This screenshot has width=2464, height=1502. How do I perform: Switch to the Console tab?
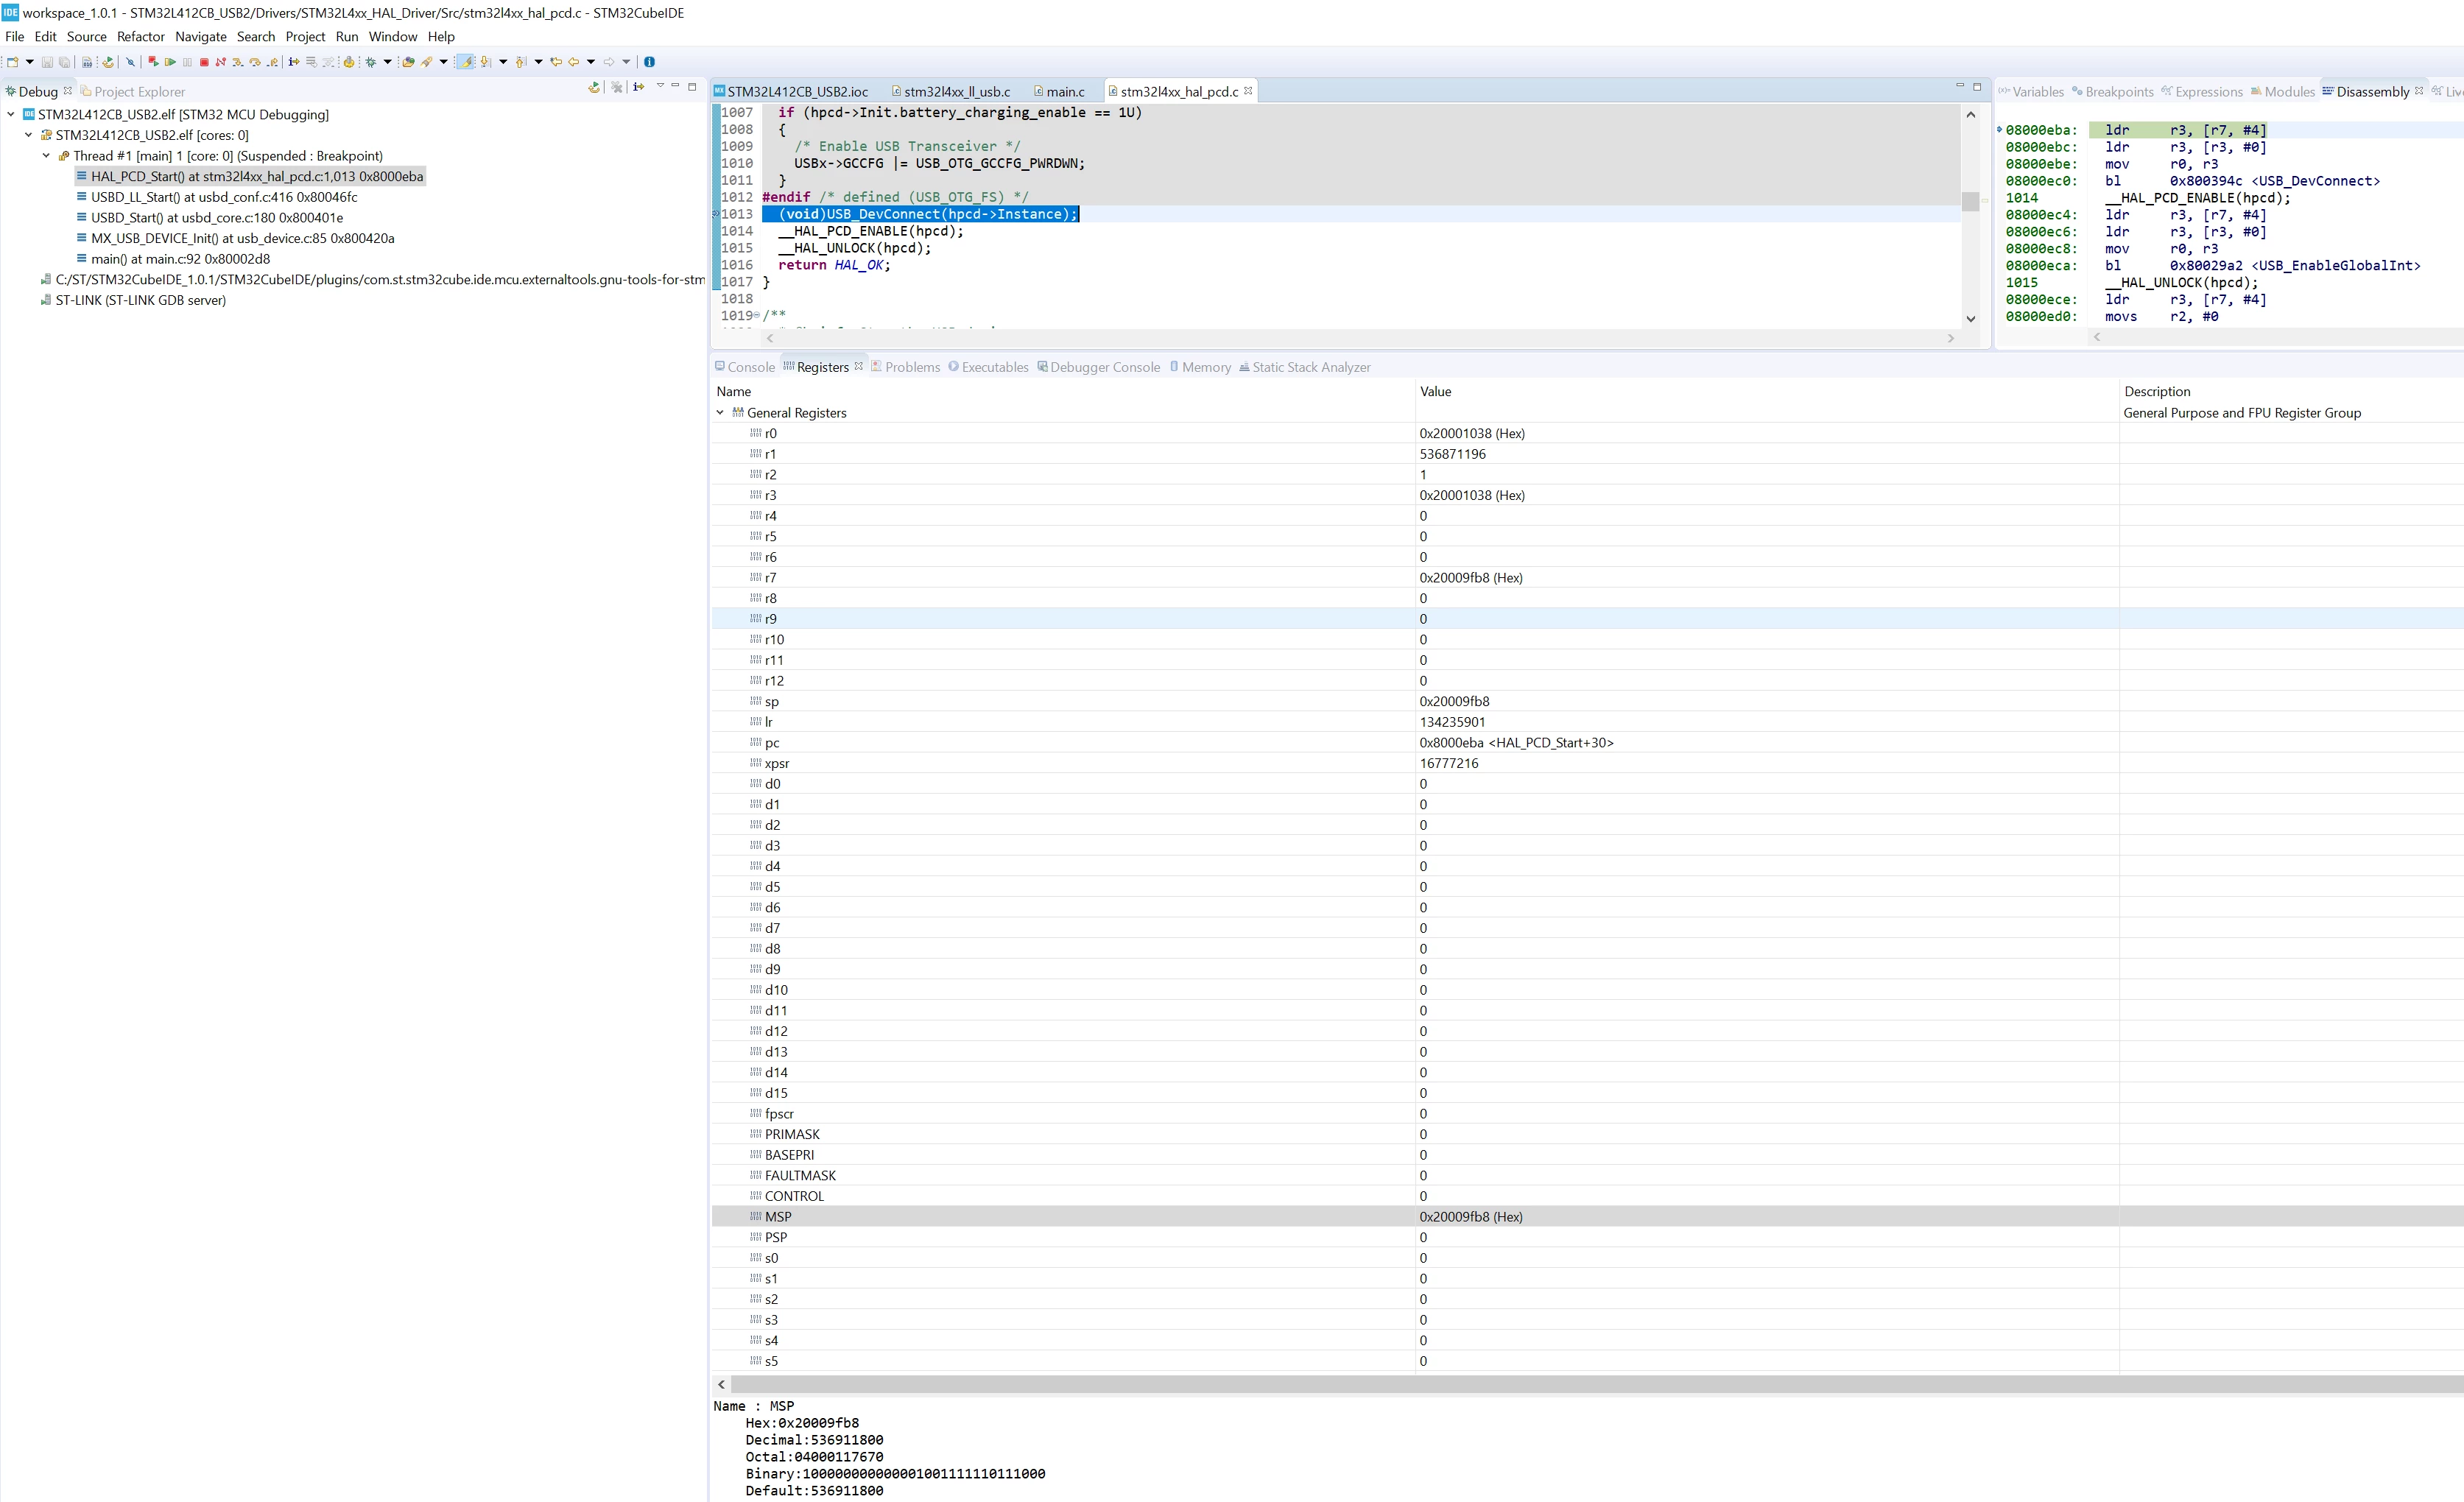click(745, 367)
